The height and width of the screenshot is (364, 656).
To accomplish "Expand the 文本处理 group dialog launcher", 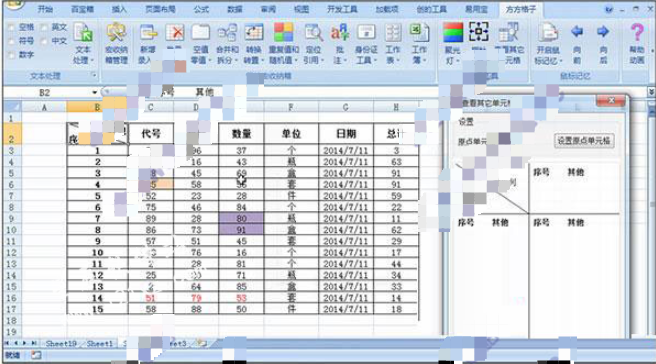I will click(94, 76).
